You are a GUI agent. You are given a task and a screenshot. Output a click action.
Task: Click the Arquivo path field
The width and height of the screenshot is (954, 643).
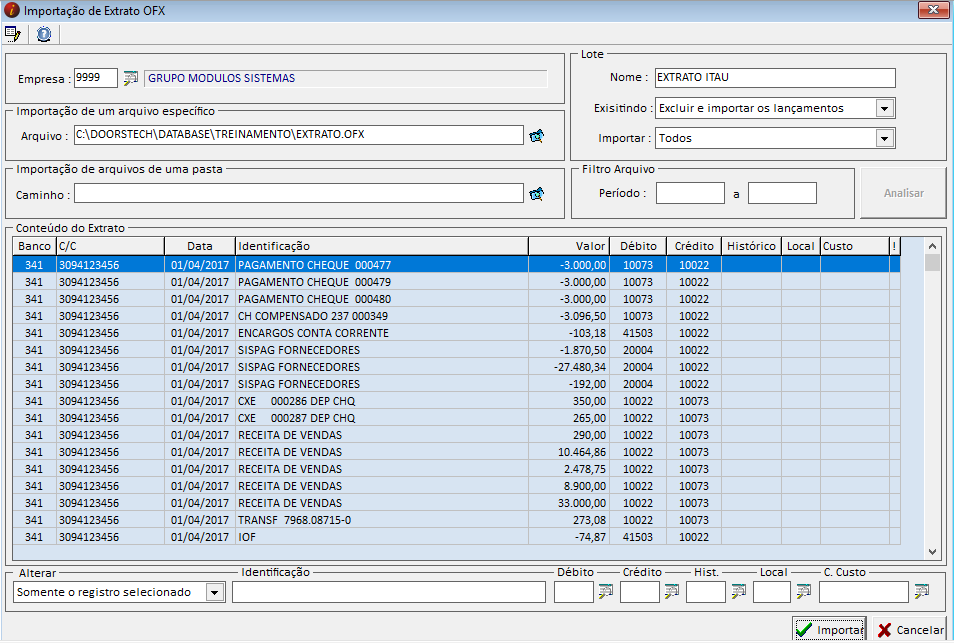[299, 135]
